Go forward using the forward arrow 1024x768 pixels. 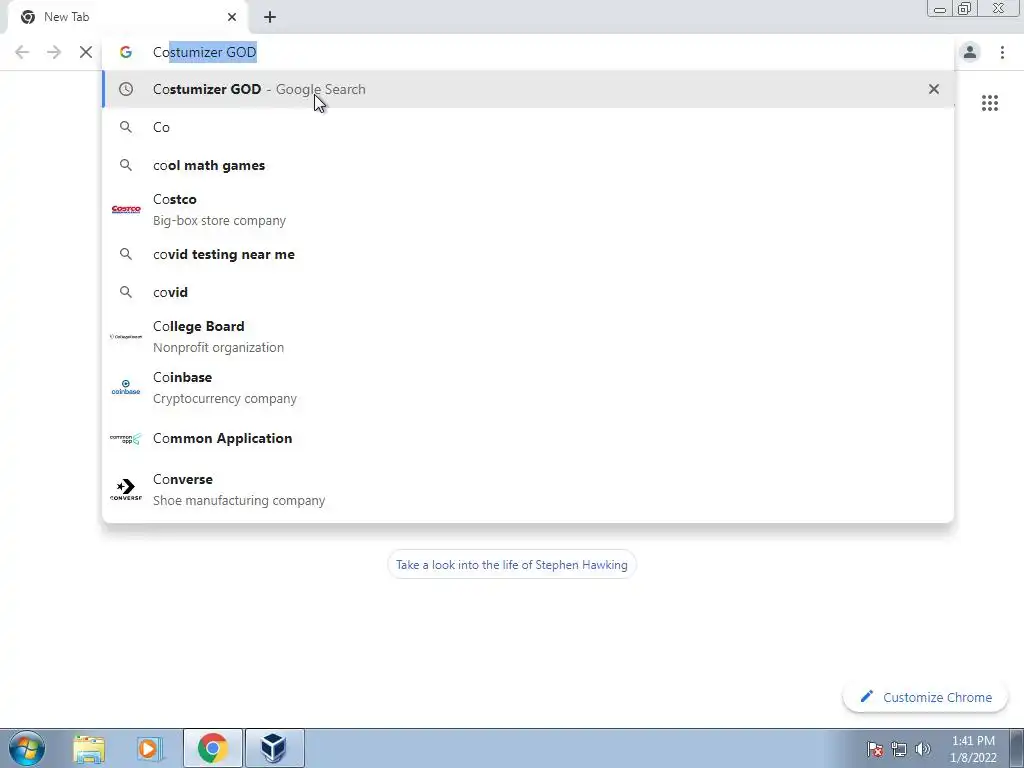tap(54, 52)
